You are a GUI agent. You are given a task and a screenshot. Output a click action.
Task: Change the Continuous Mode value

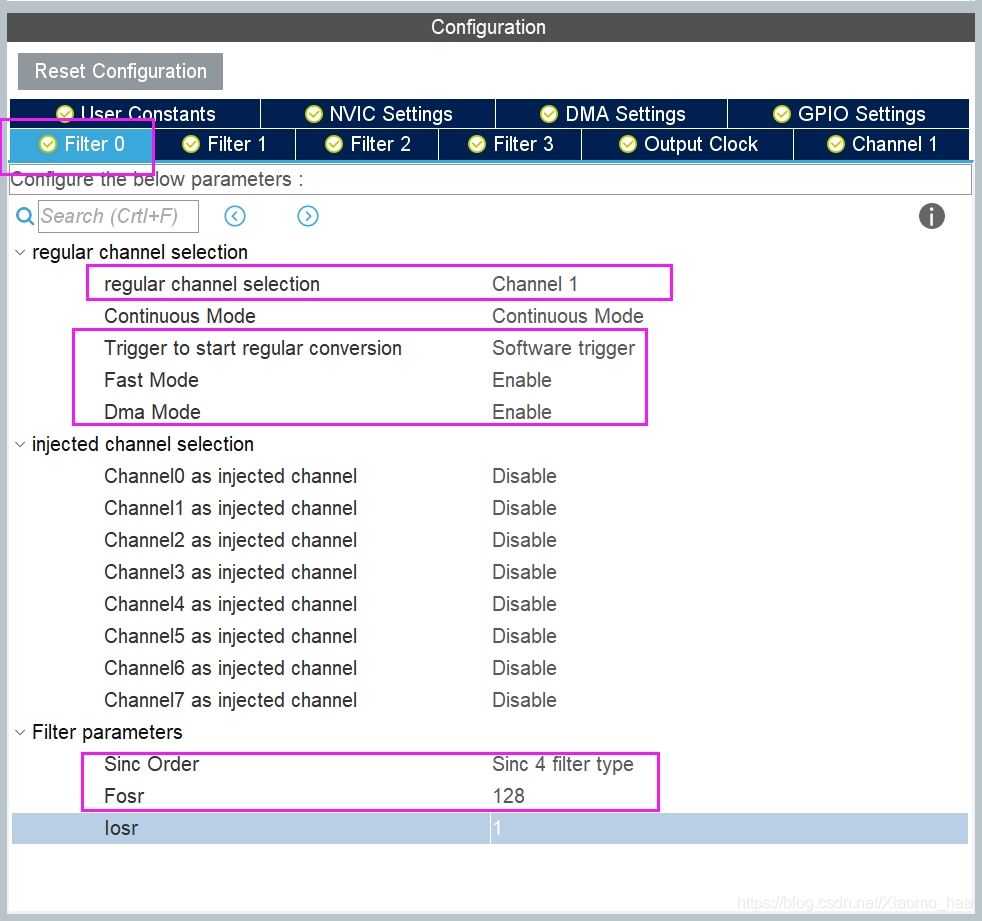pyautogui.click(x=567, y=316)
